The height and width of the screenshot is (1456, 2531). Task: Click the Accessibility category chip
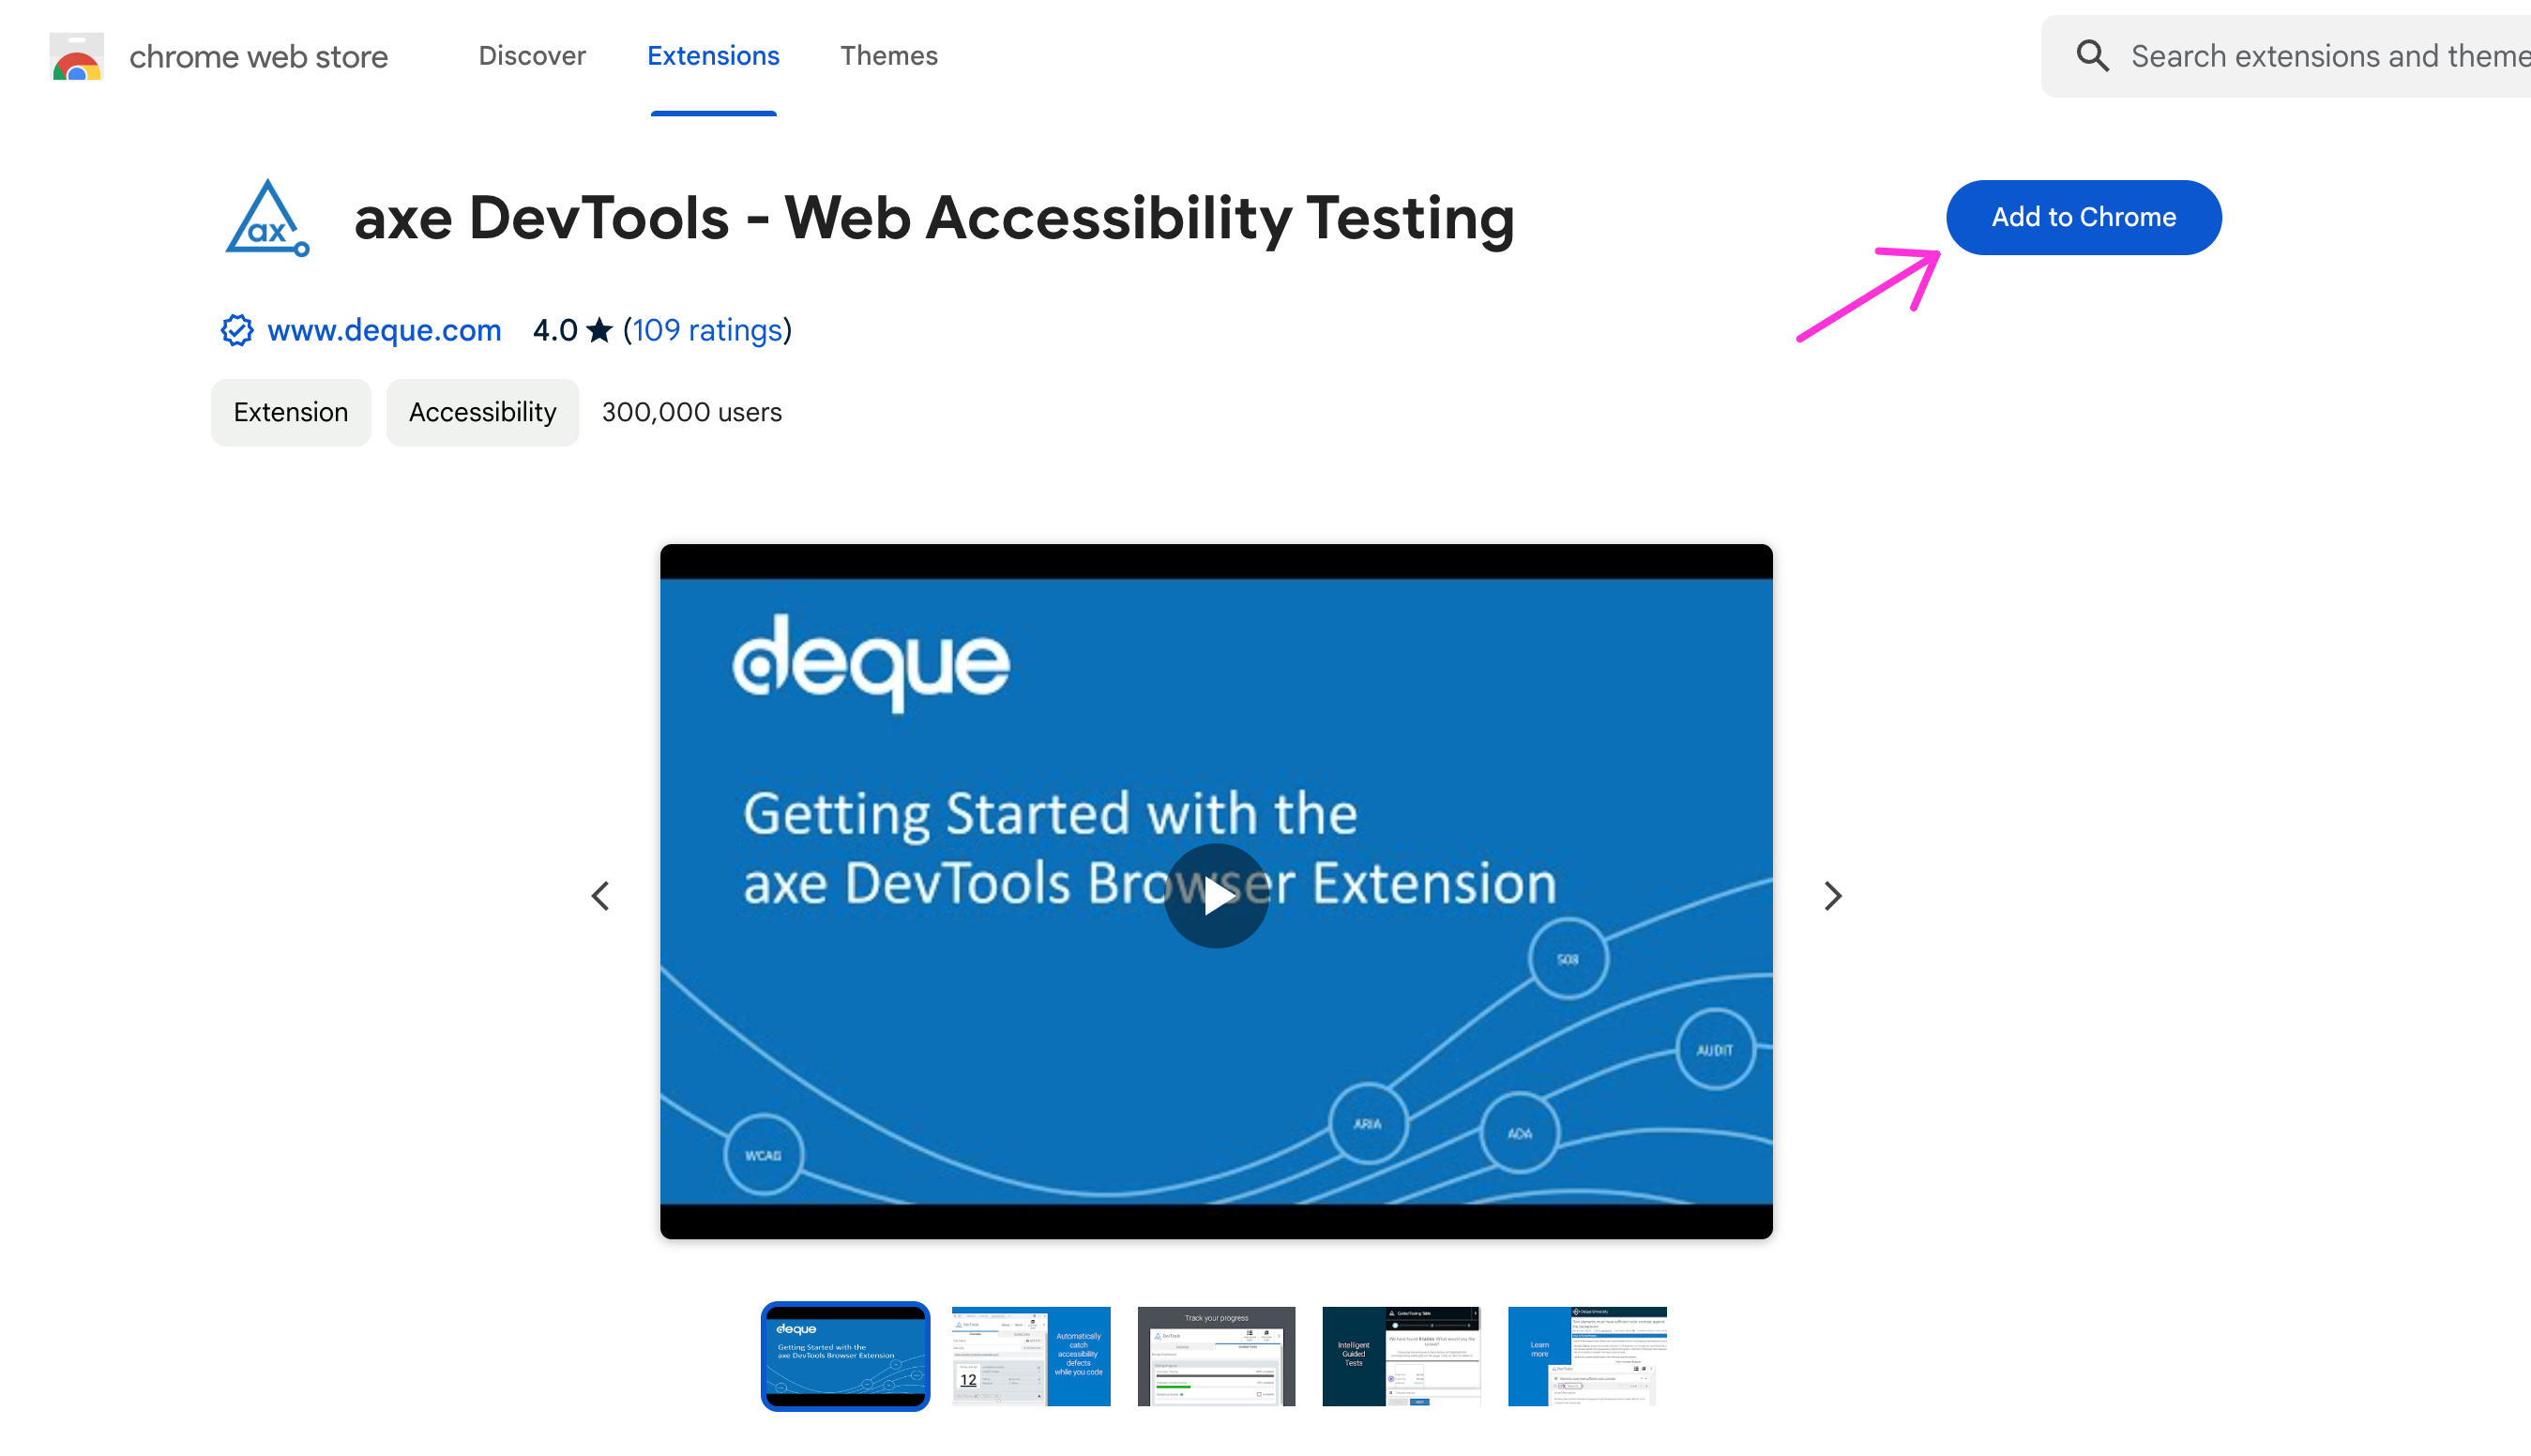coord(483,412)
